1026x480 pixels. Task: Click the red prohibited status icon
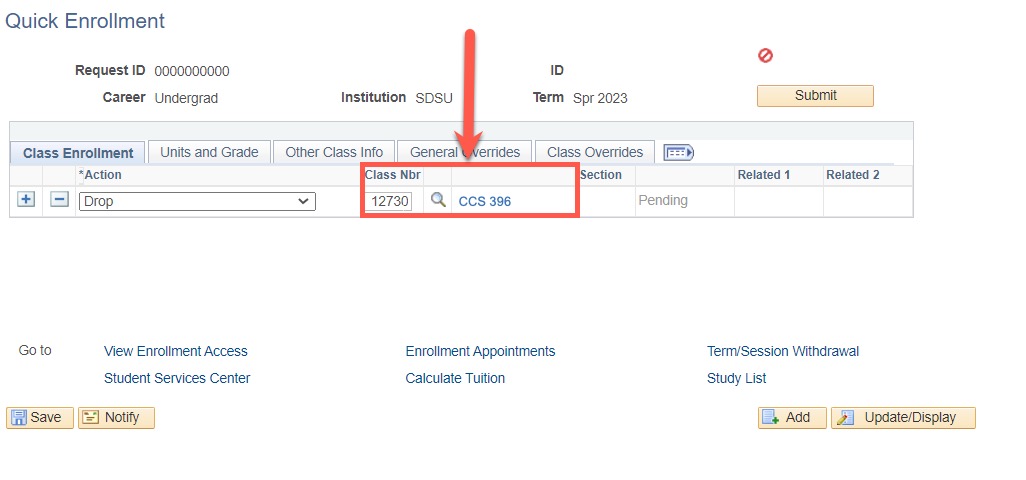(x=765, y=56)
